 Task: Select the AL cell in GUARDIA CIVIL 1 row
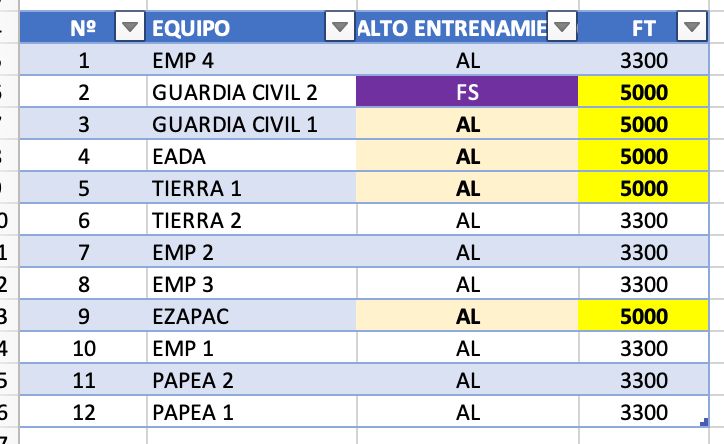(467, 125)
